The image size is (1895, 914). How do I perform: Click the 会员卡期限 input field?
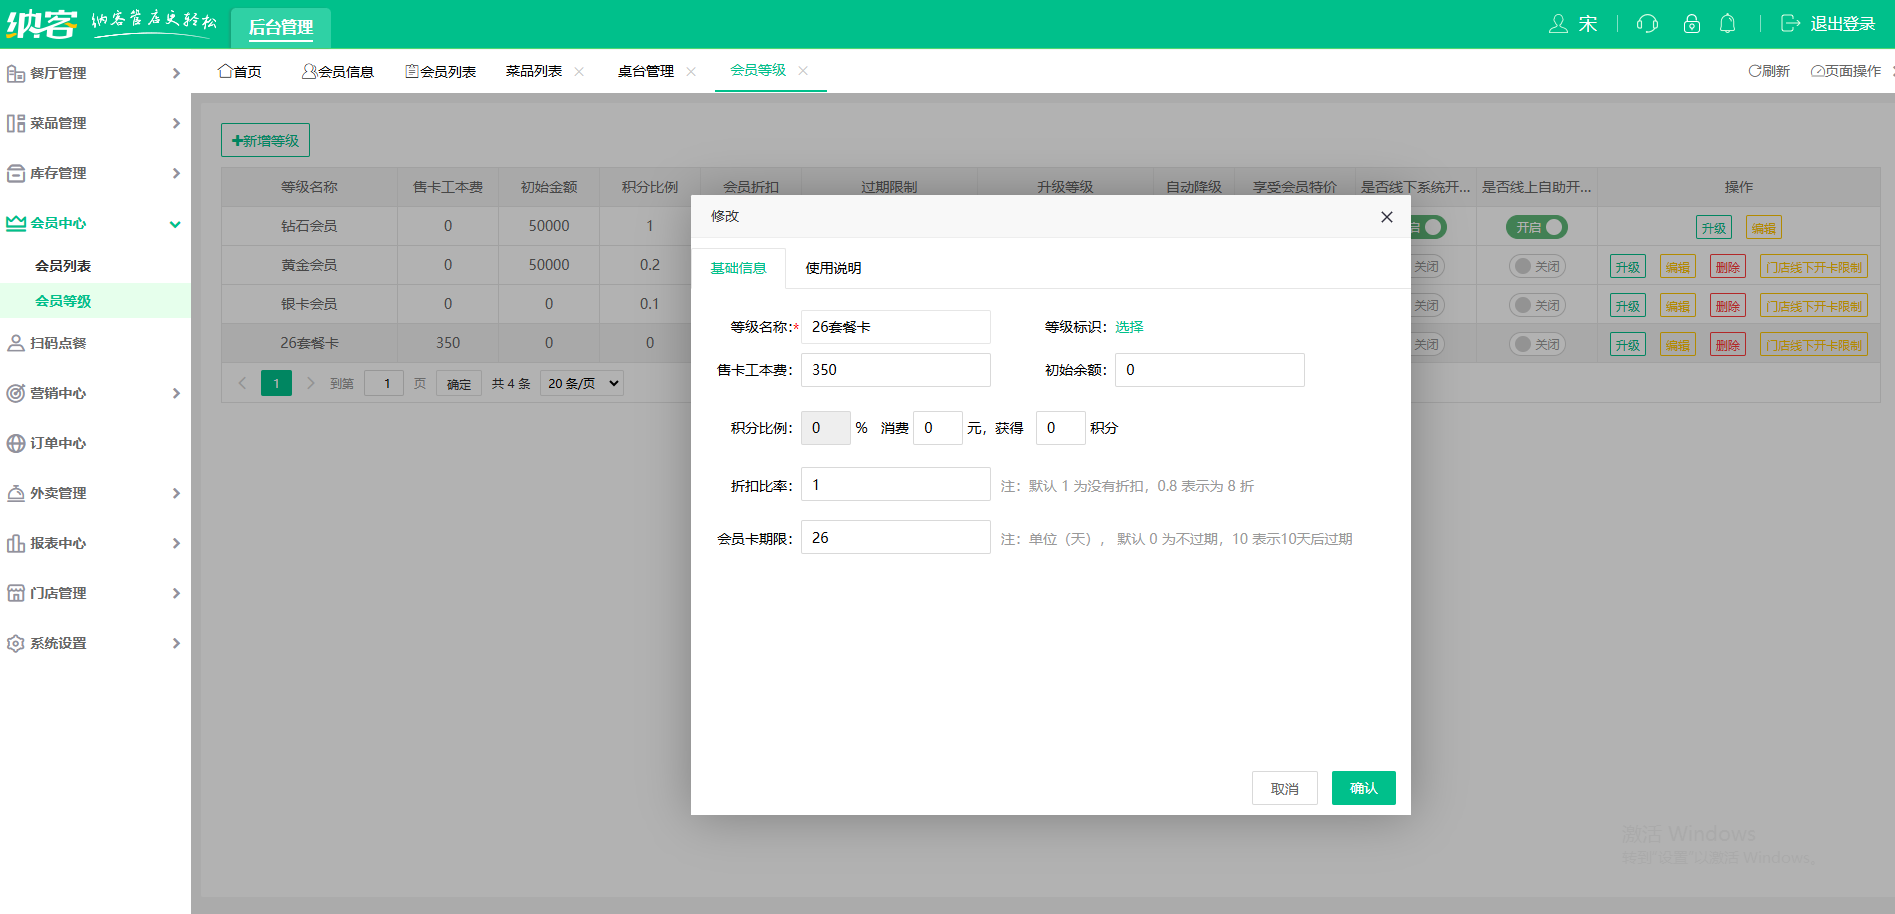[x=895, y=538]
